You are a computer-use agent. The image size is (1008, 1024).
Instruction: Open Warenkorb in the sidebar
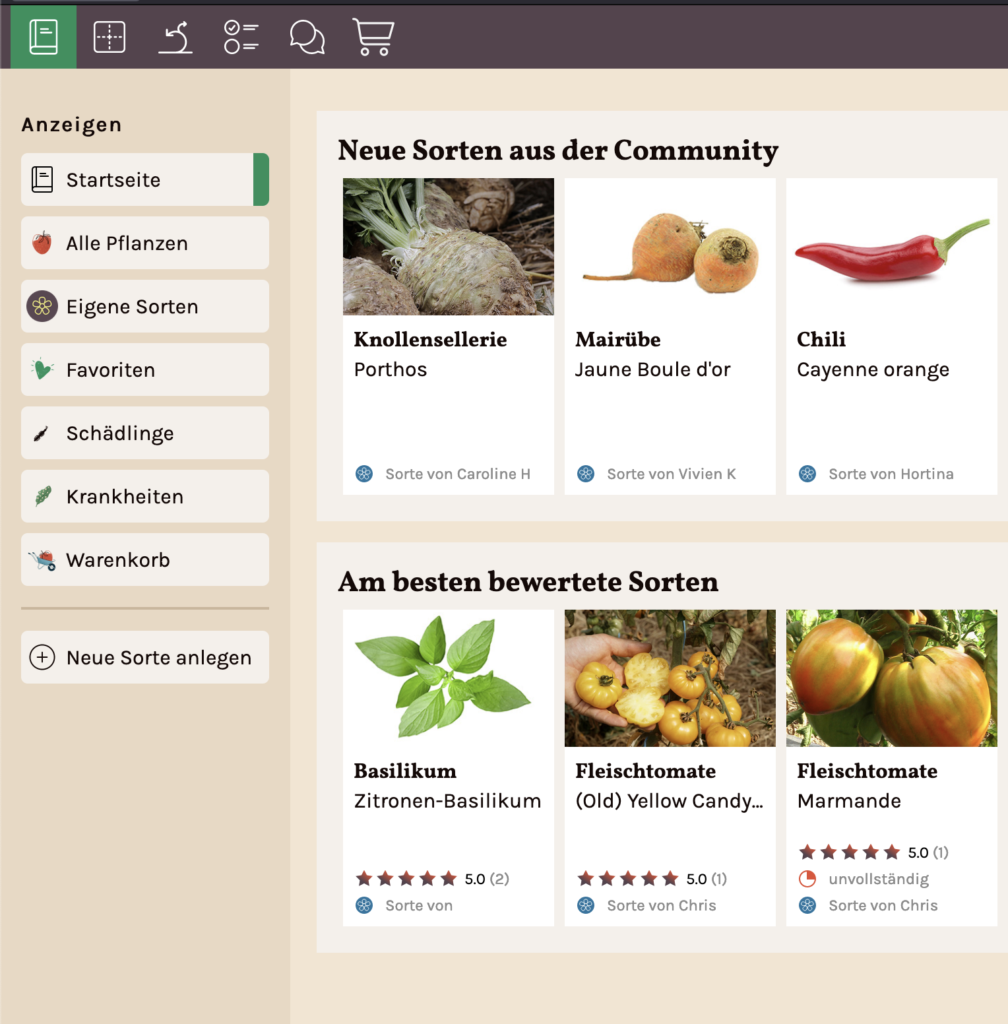[145, 560]
